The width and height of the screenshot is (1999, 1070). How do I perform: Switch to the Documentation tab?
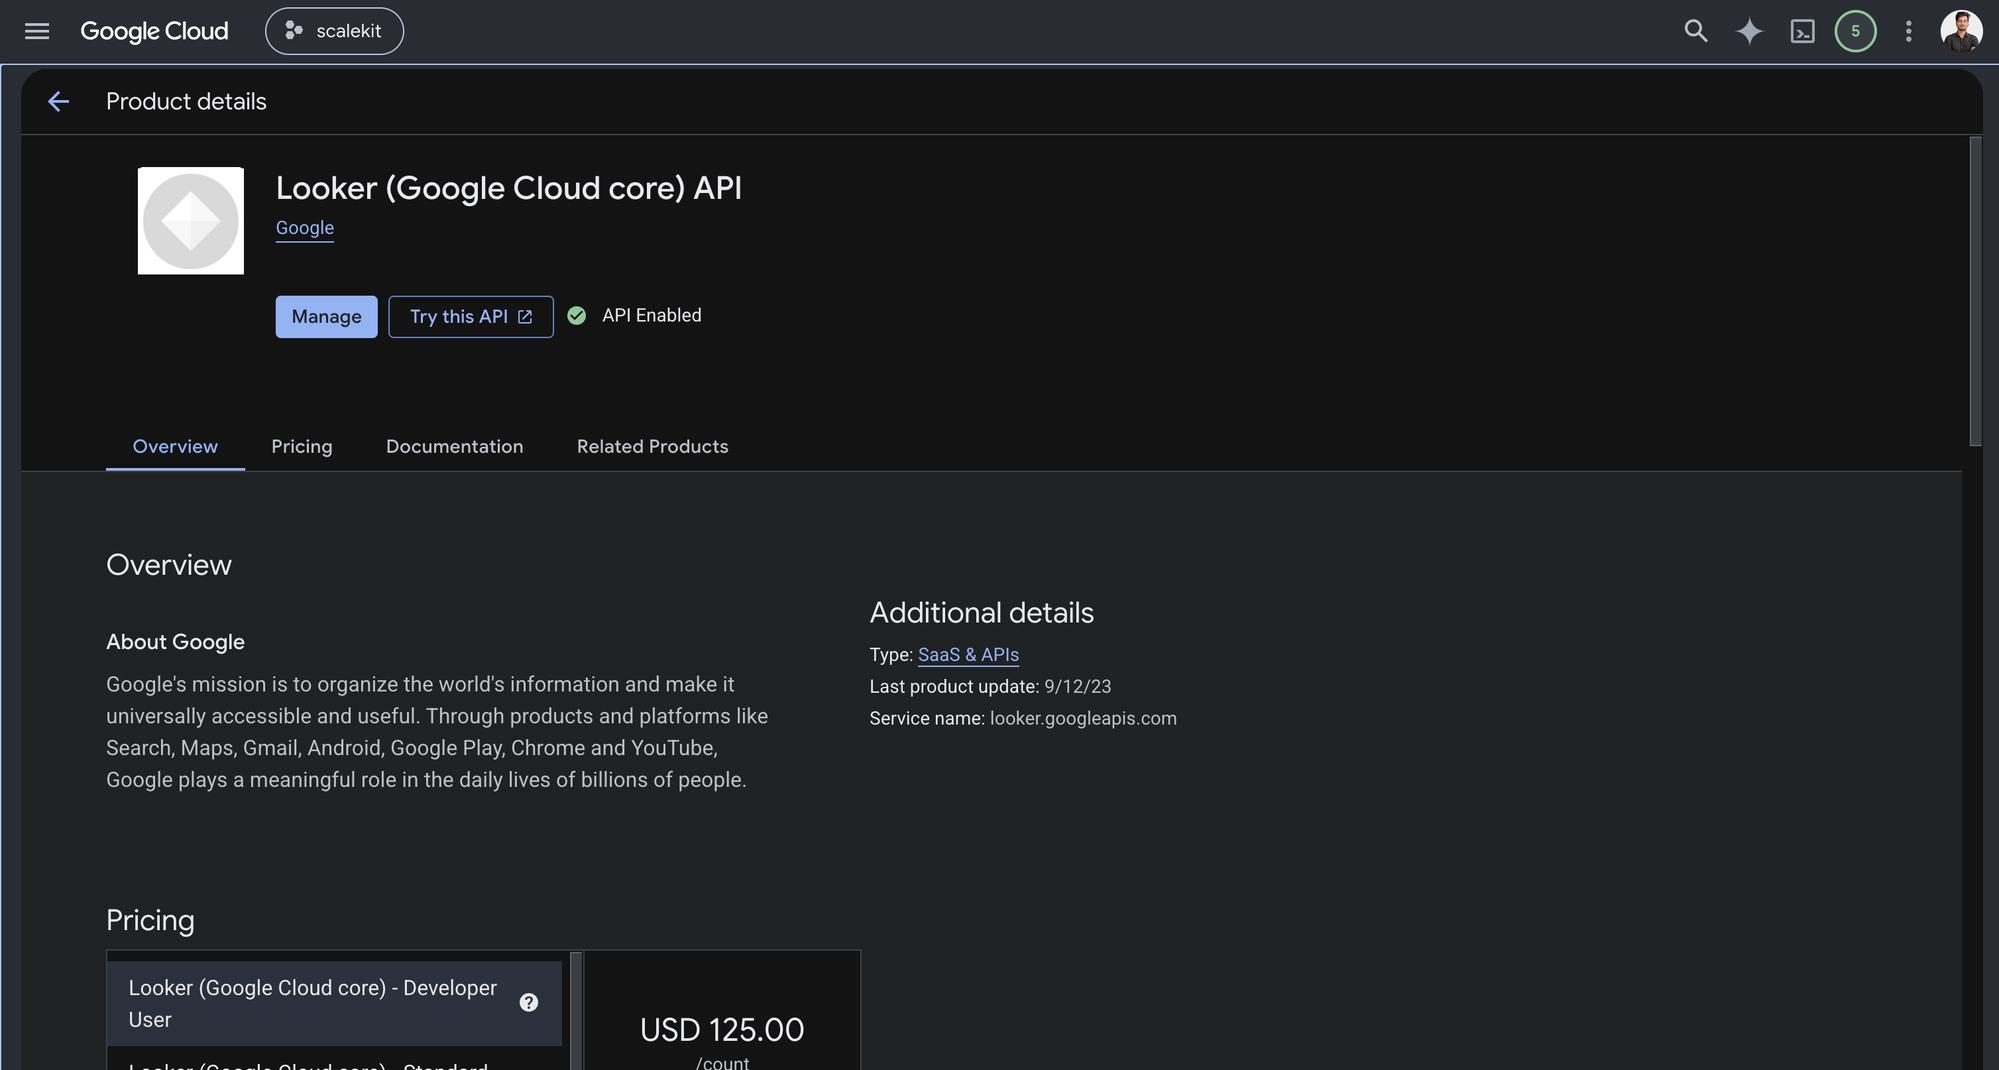point(455,447)
